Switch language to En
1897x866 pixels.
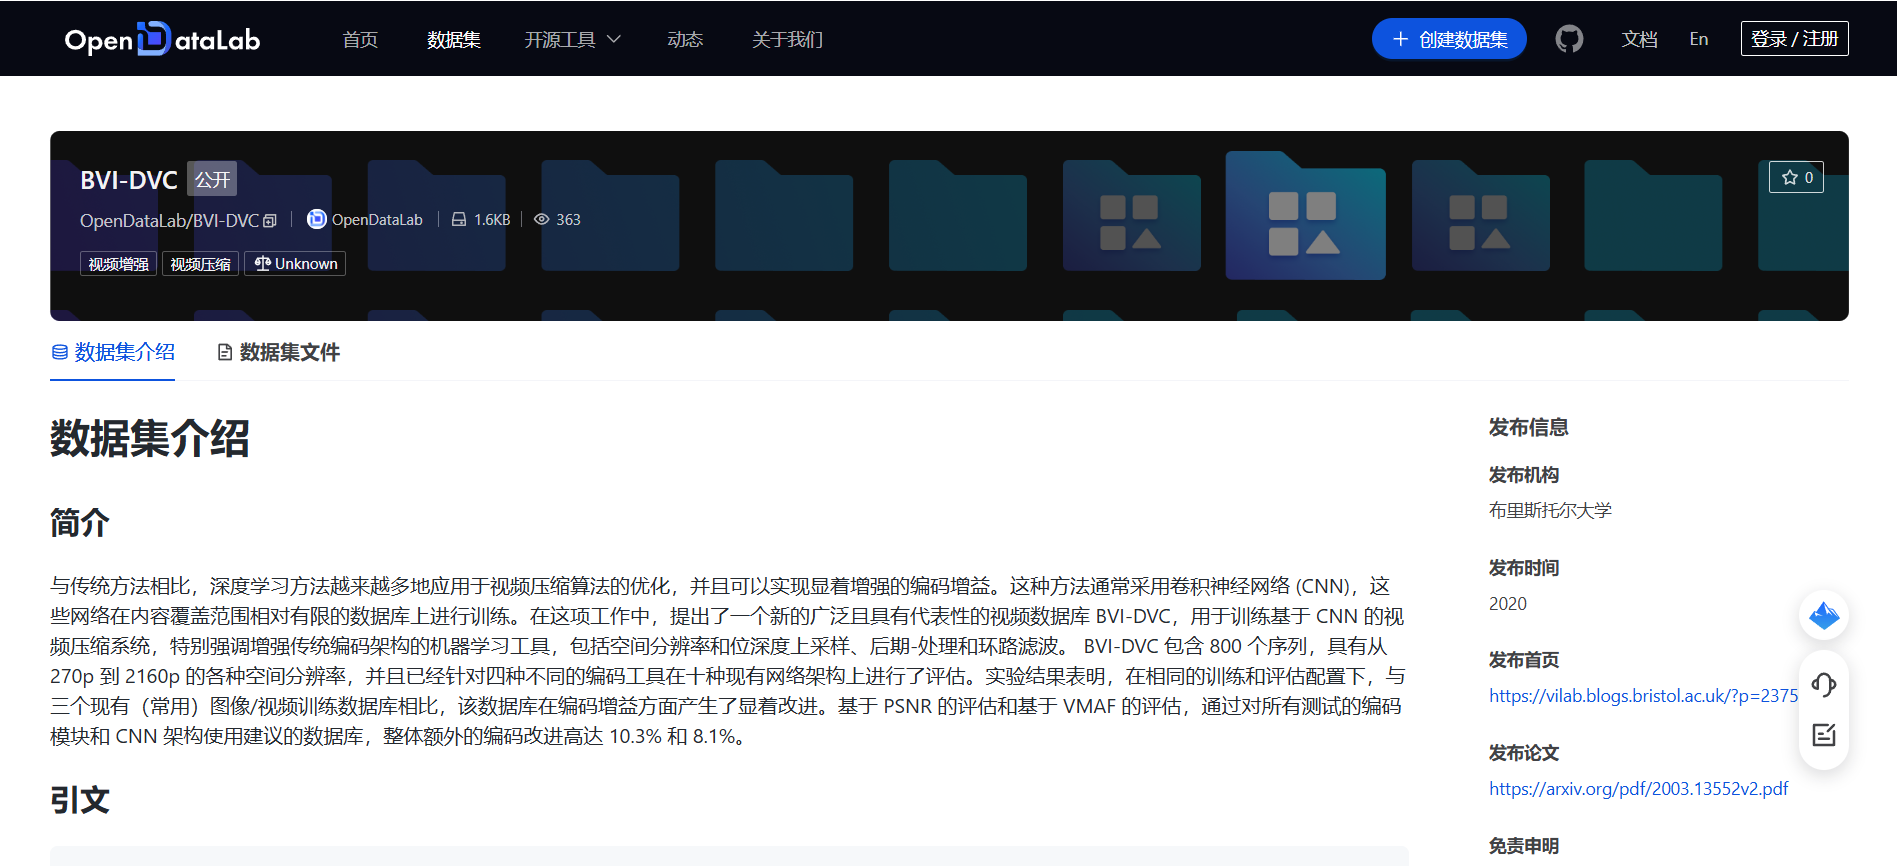click(x=1699, y=39)
